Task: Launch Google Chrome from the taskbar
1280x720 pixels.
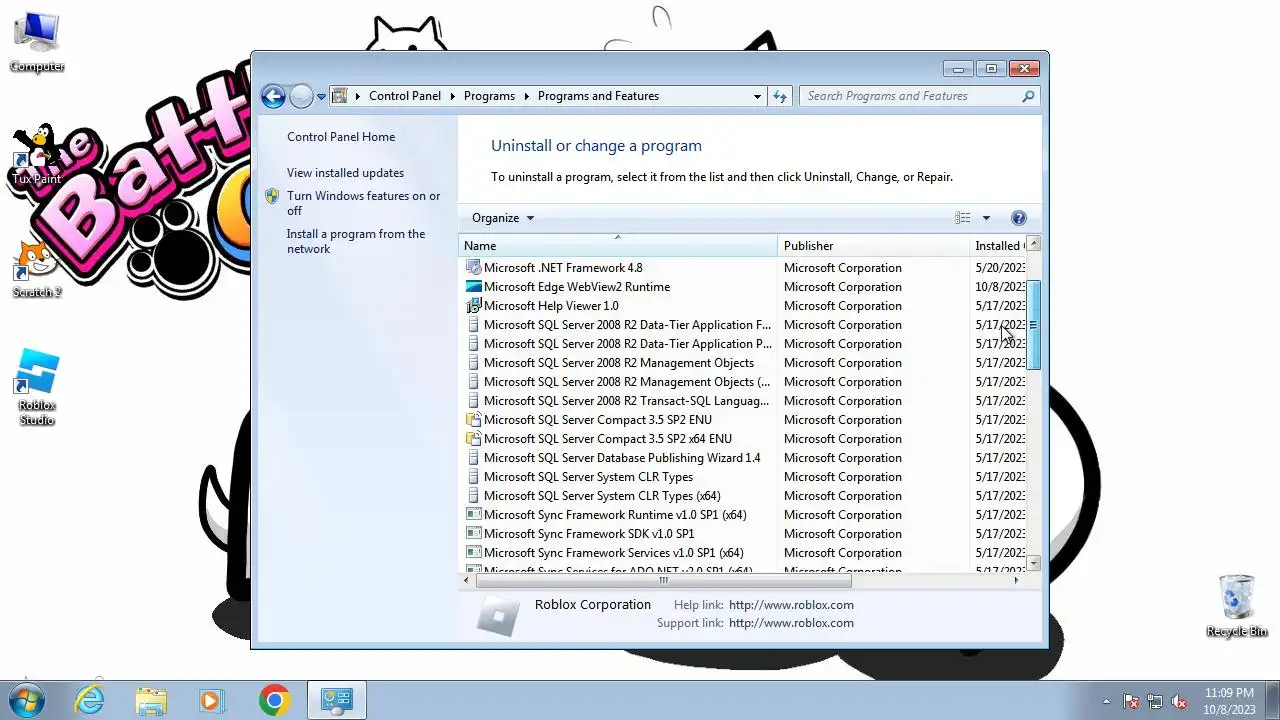Action: 274,701
